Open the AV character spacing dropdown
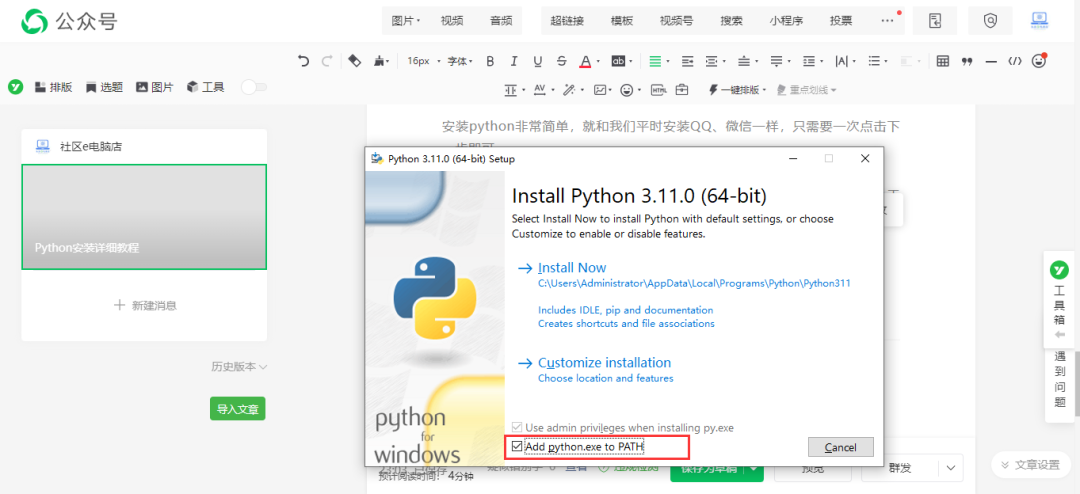This screenshot has width=1080, height=494. pyautogui.click(x=542, y=90)
